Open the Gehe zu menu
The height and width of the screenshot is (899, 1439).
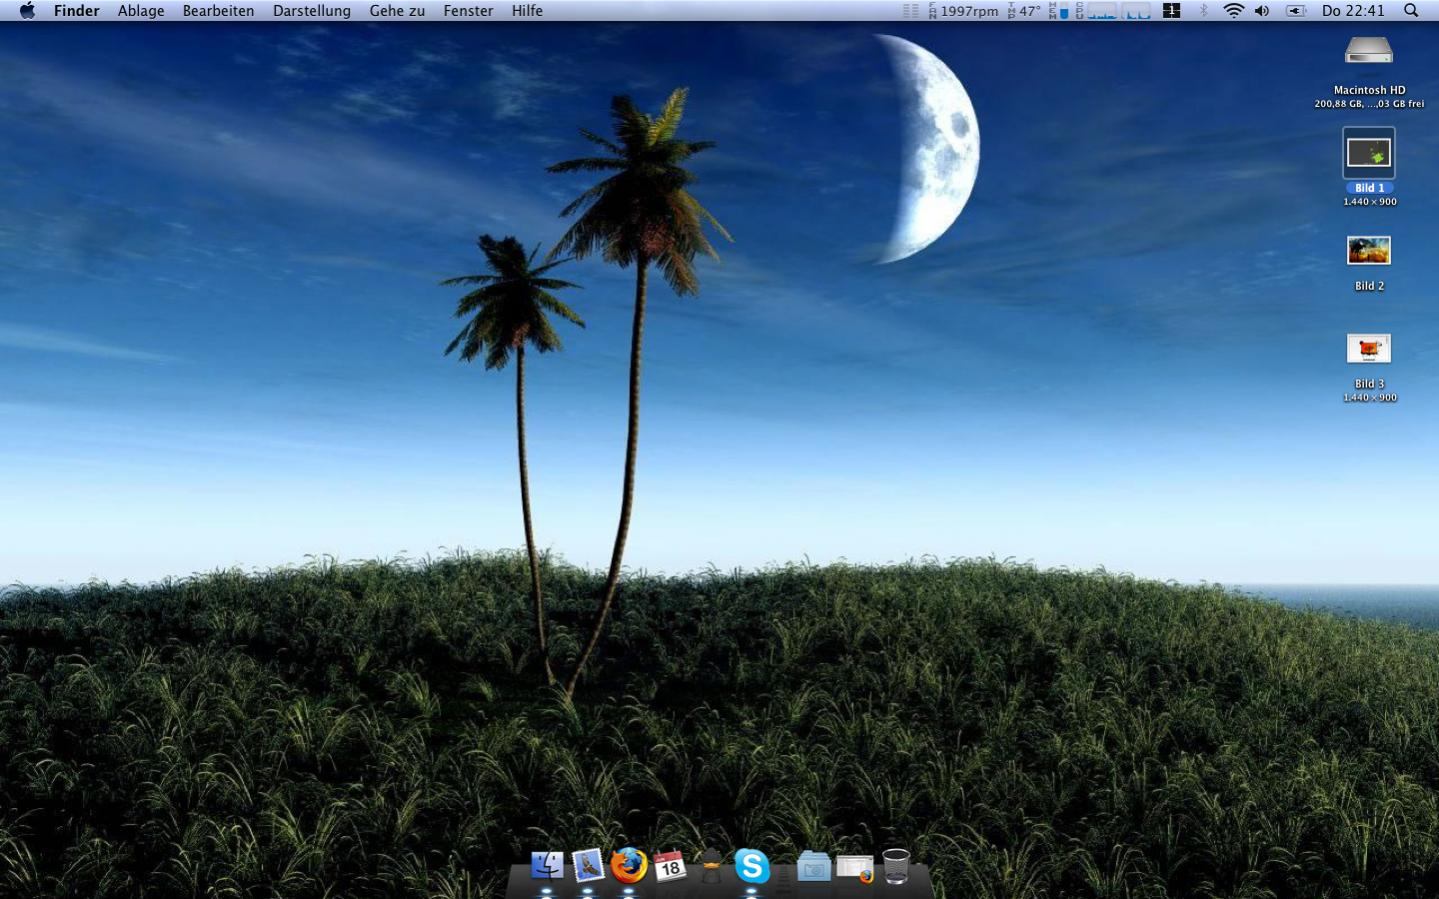(x=397, y=11)
